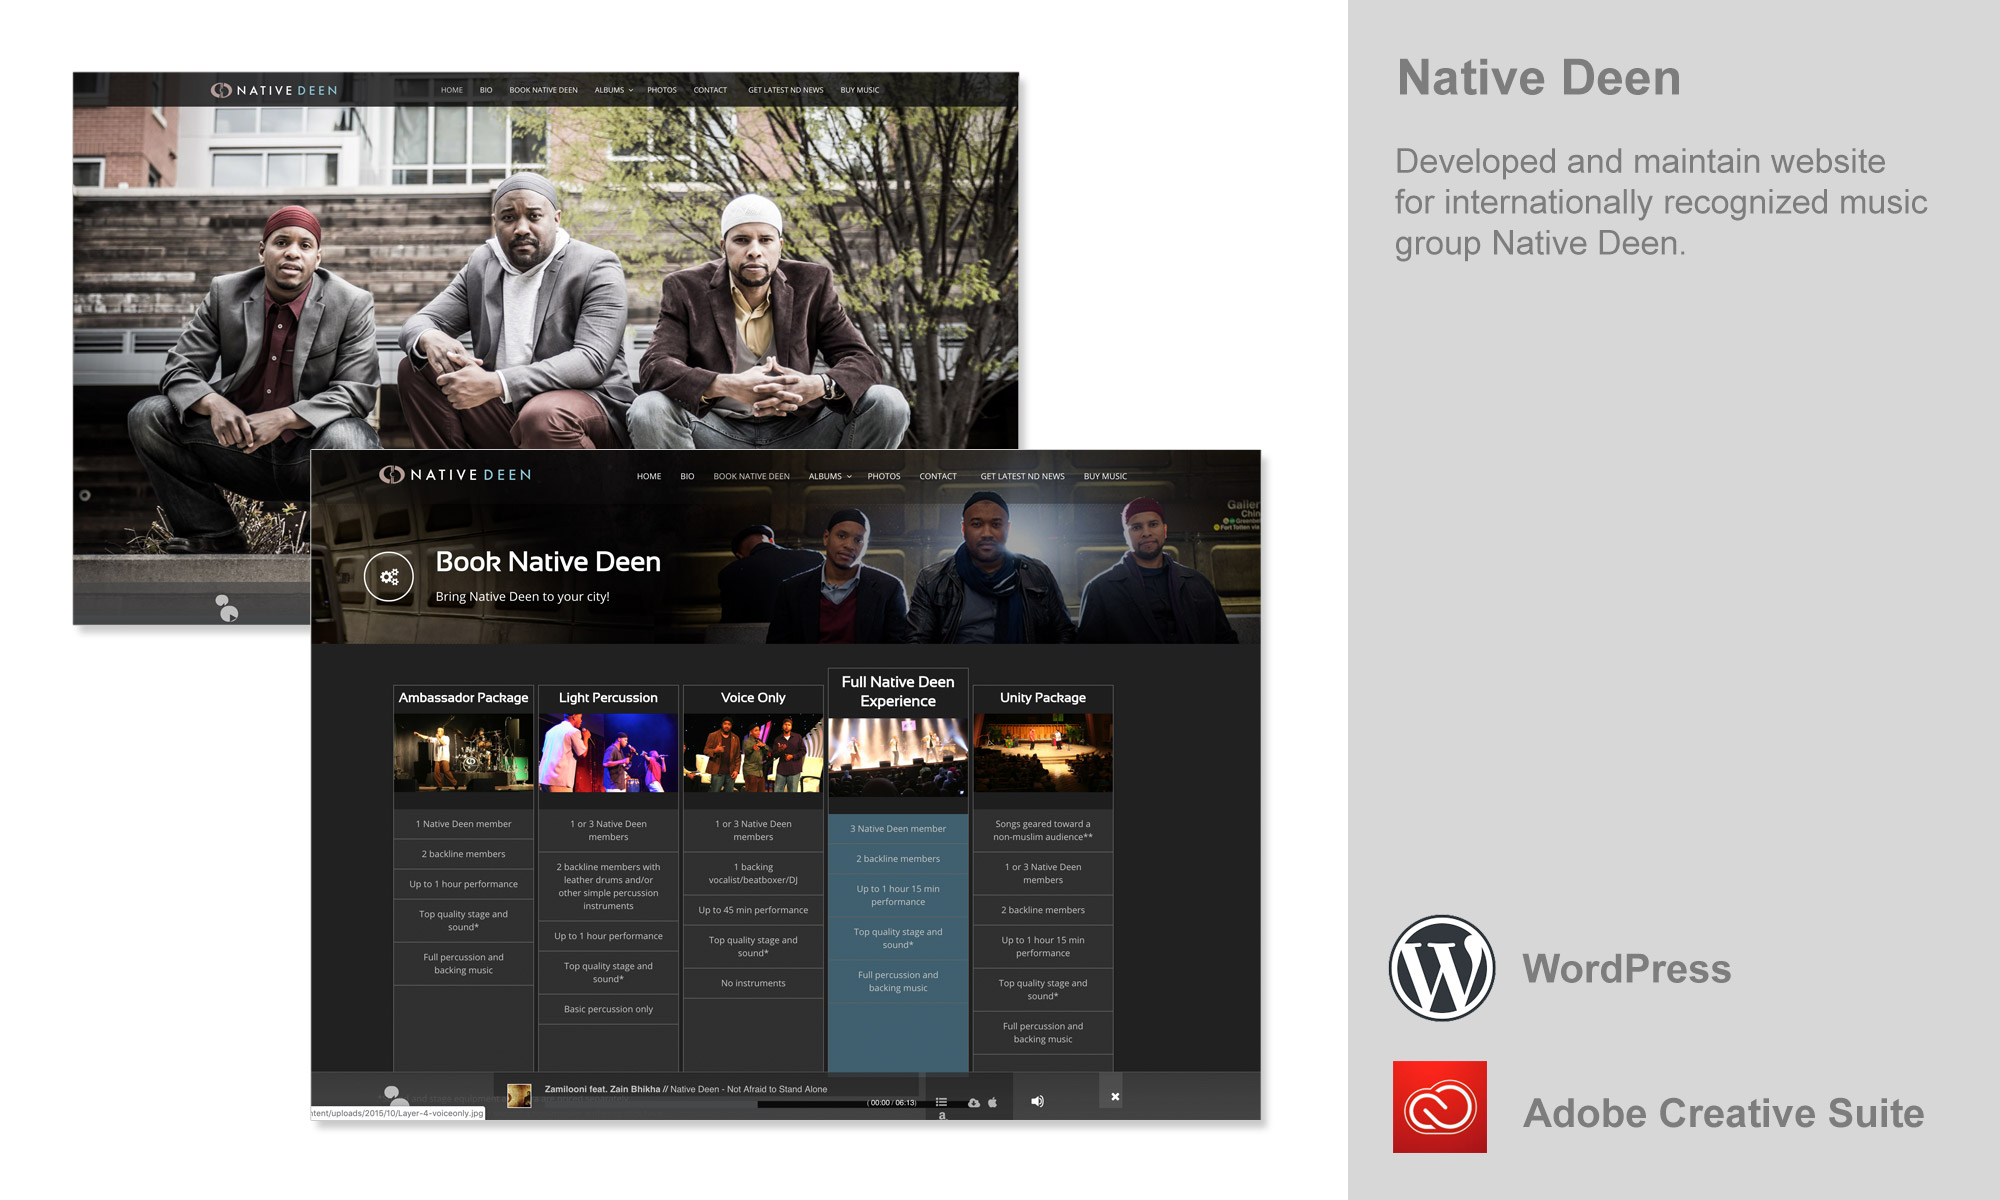Open GET LATEST ND NEWS in the back window
The width and height of the screenshot is (2000, 1200).
point(786,90)
